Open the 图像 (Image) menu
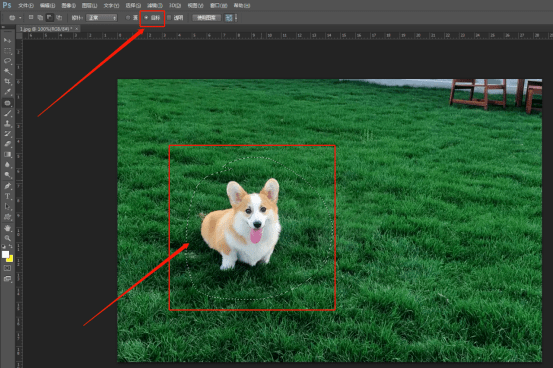Viewport: 553px width, 368px height. click(68, 6)
